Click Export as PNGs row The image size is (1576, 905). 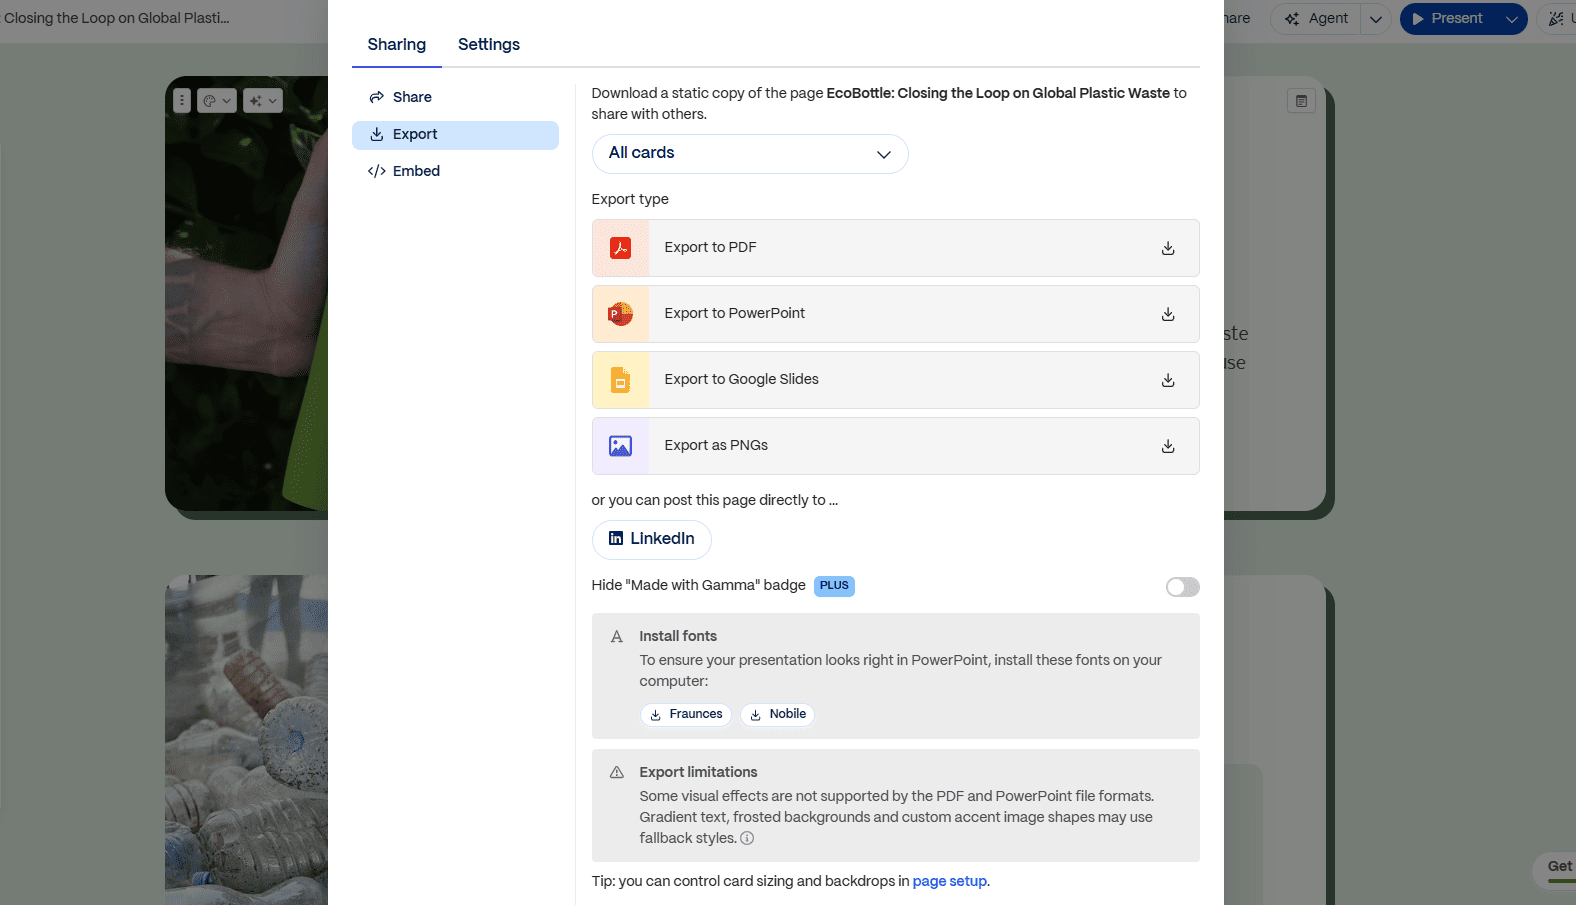click(x=895, y=446)
